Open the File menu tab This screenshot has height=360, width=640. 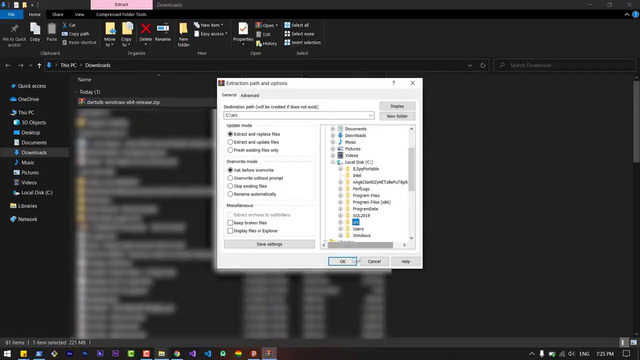tap(11, 14)
